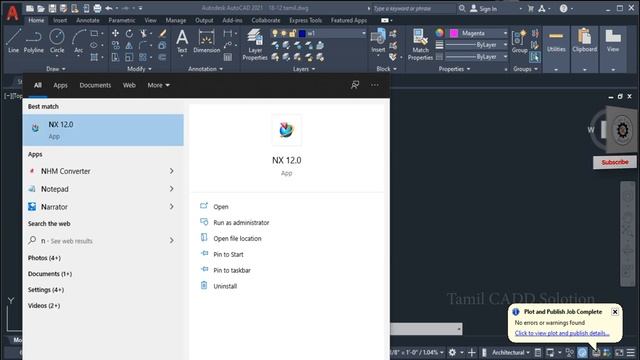The image size is (640, 360).
Task: Toggle group selection on/off icon
Action: pos(535,57)
